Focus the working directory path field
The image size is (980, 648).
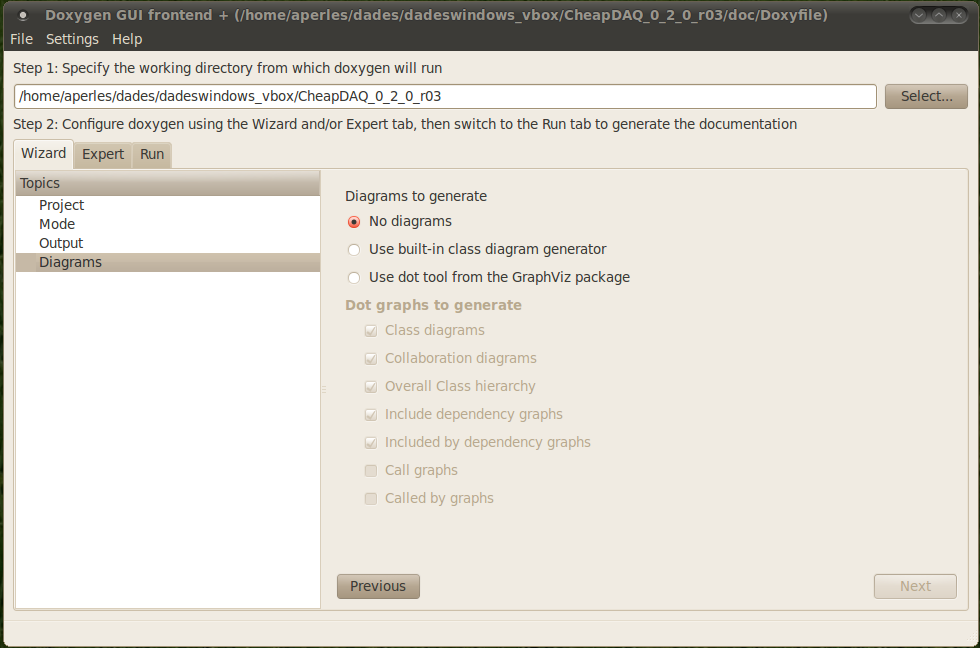[x=445, y=96]
